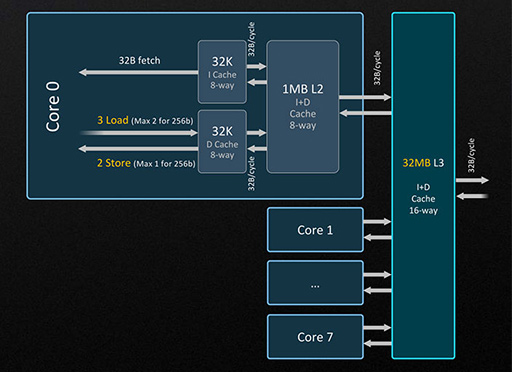Click the 16-way text in L3
Viewport: 512px width, 372px height.
click(x=423, y=211)
